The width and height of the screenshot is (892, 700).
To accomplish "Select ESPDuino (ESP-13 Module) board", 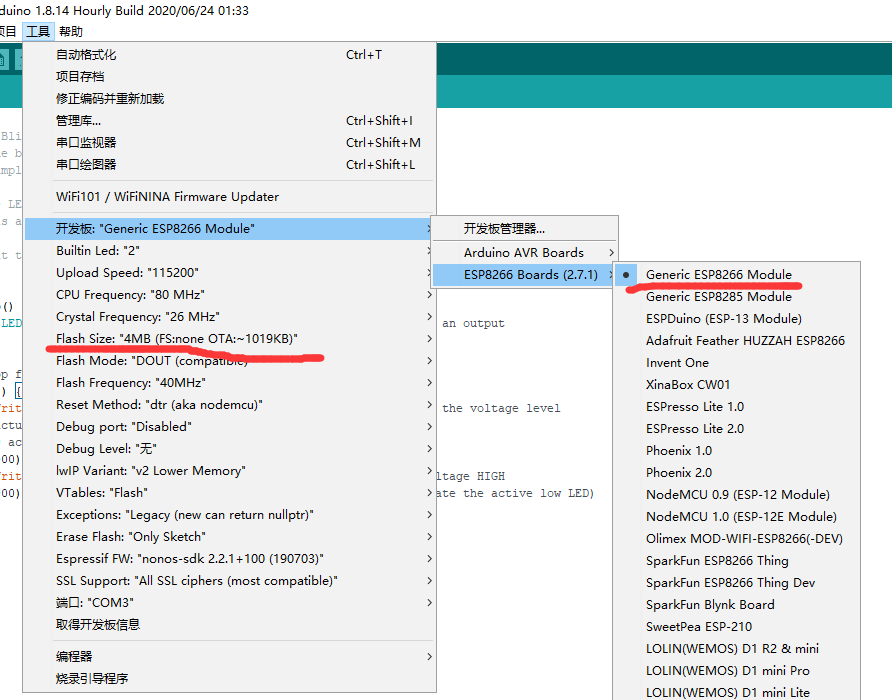I will (x=737, y=319).
